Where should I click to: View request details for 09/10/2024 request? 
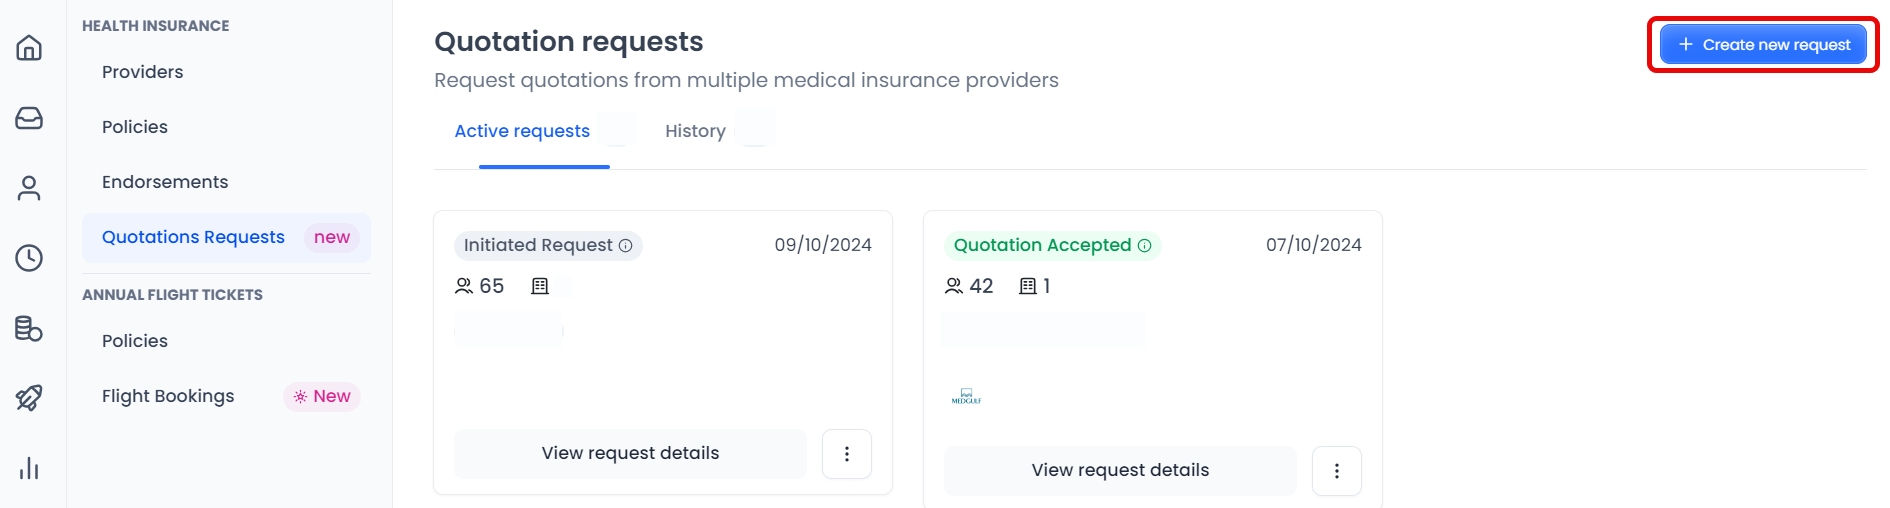pyautogui.click(x=630, y=454)
